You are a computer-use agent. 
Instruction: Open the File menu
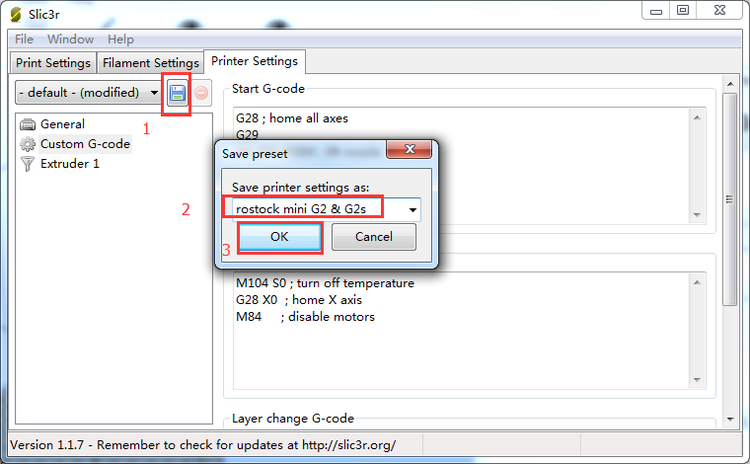coord(24,39)
